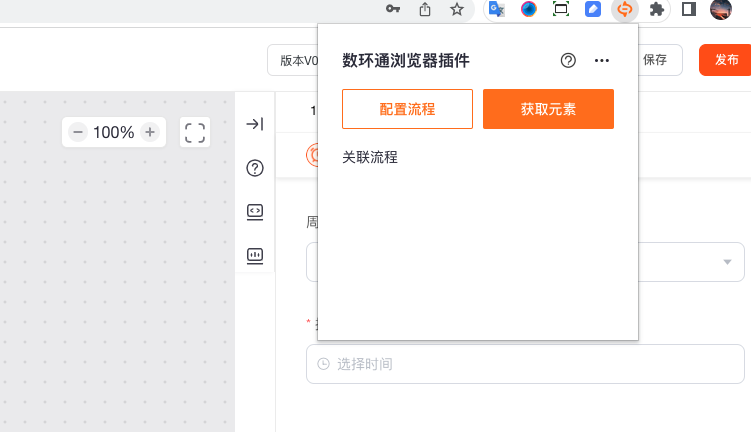The width and height of the screenshot is (751, 432).
Task: Zoom out the canvas with minus button
Action: [x=78, y=132]
